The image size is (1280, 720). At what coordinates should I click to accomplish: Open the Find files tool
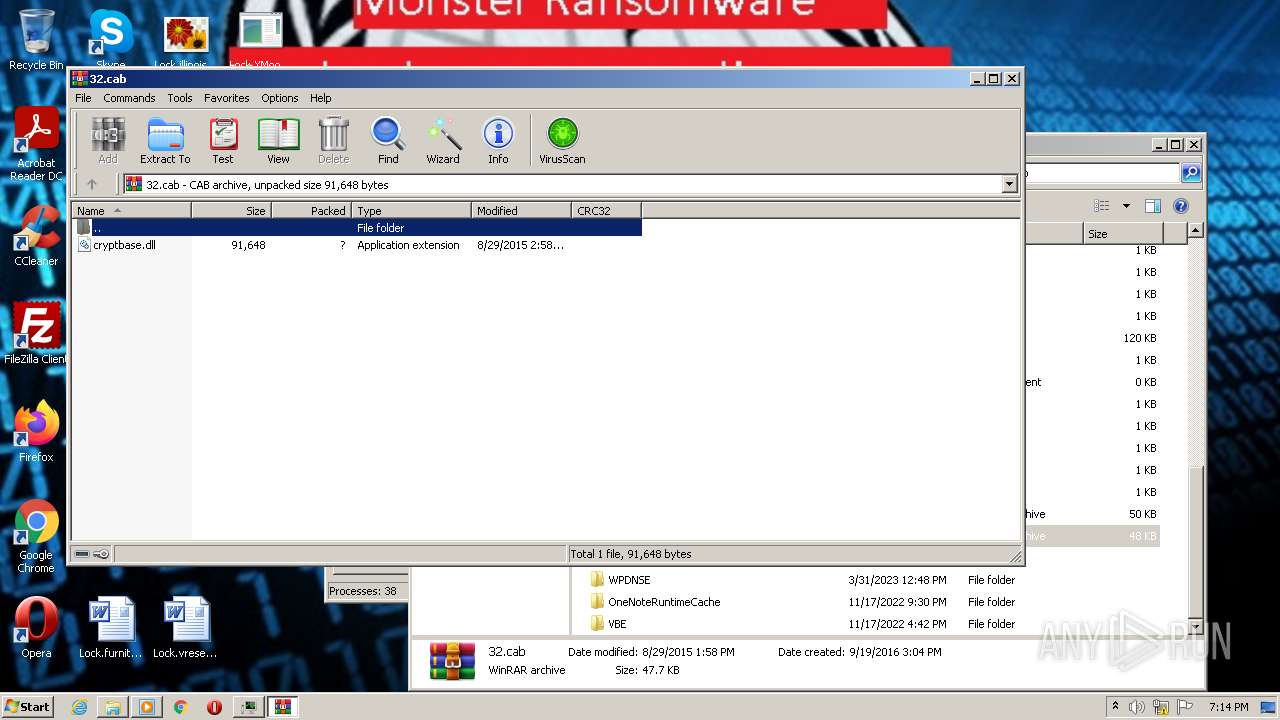tap(388, 140)
